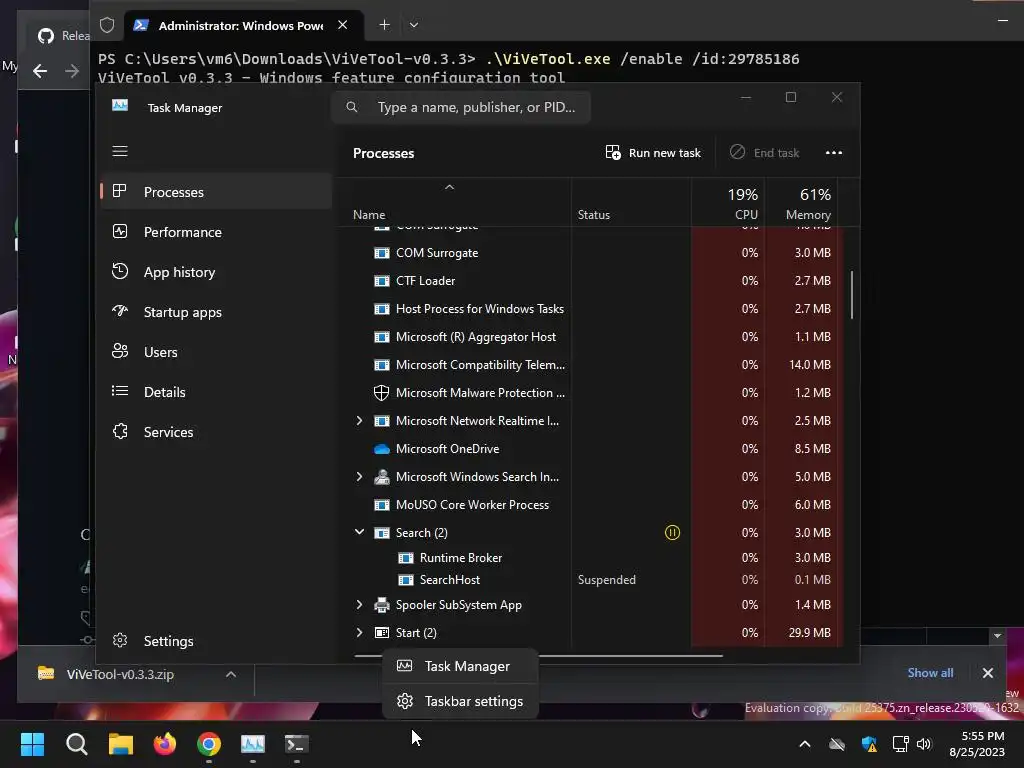Click the Start process icon
The height and width of the screenshot is (768, 1024).
381,632
